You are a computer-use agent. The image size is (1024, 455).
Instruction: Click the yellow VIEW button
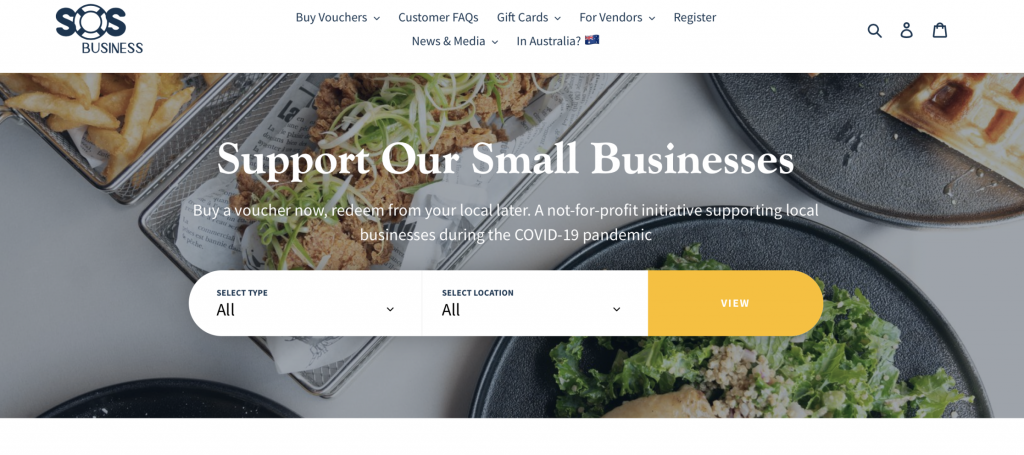[x=735, y=304]
